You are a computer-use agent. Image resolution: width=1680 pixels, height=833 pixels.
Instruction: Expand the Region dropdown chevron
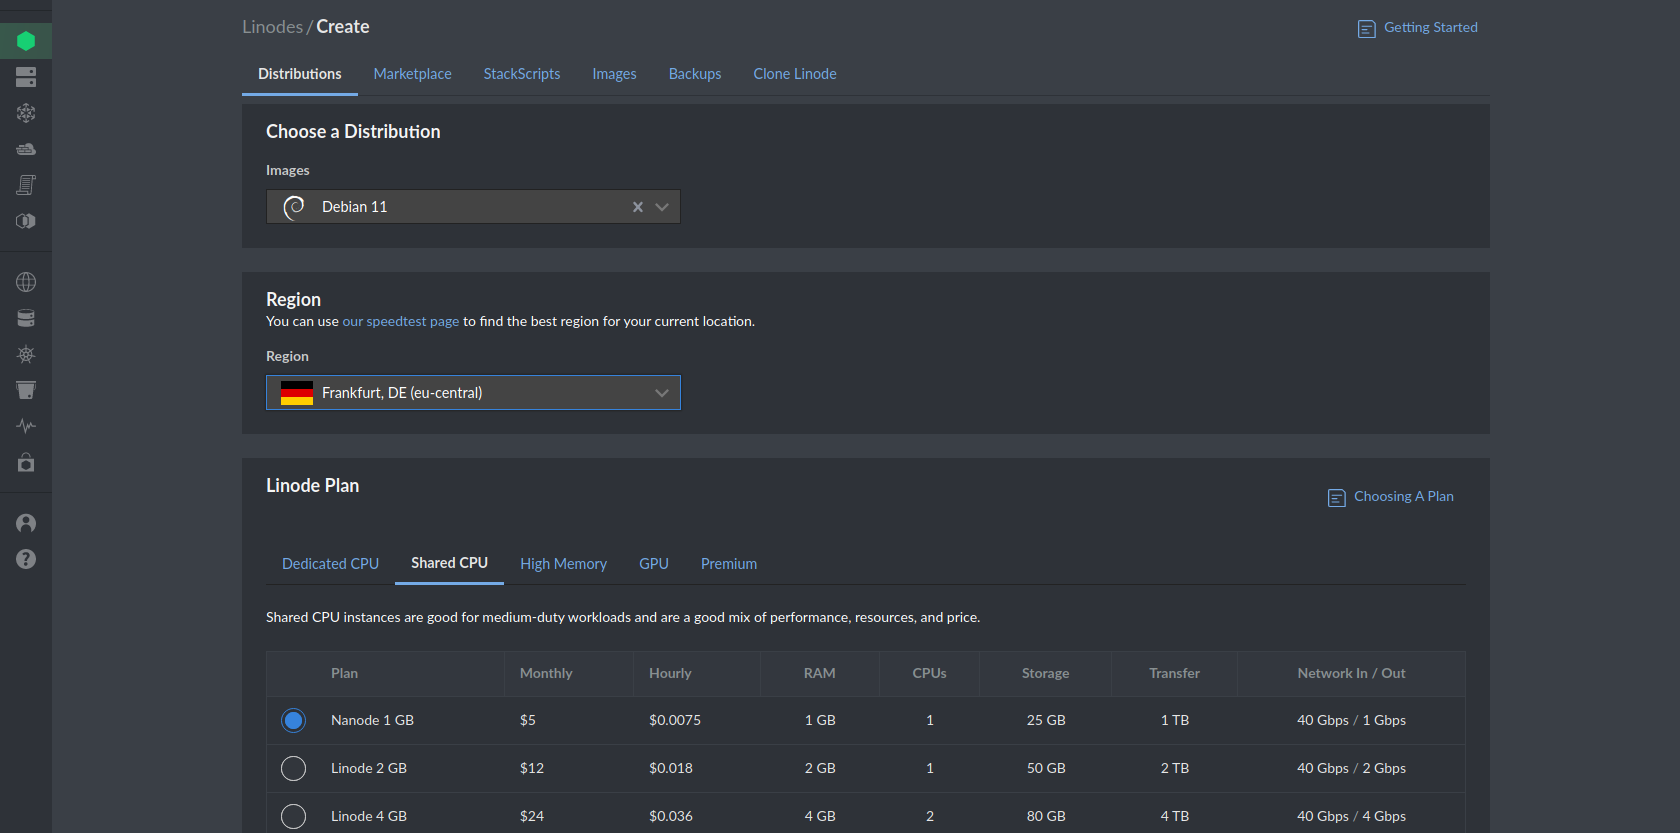pos(662,393)
